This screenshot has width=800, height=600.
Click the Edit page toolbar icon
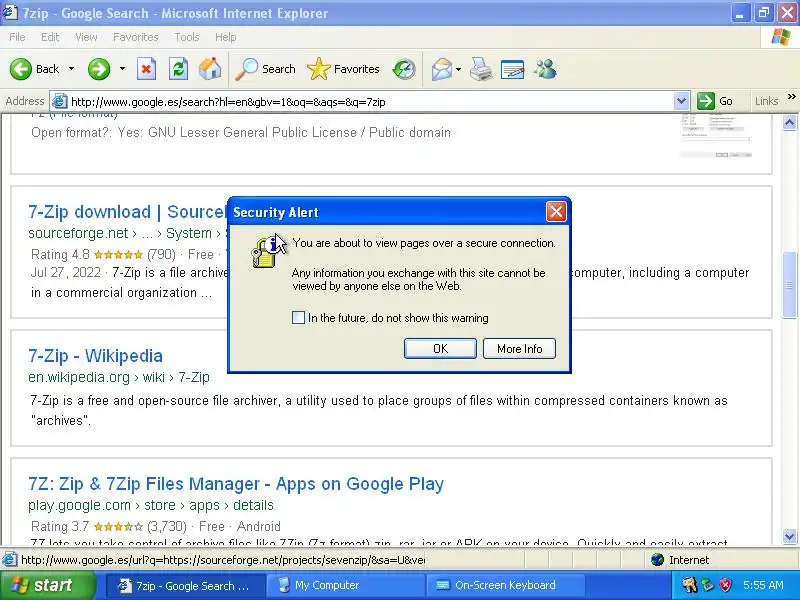pos(513,69)
